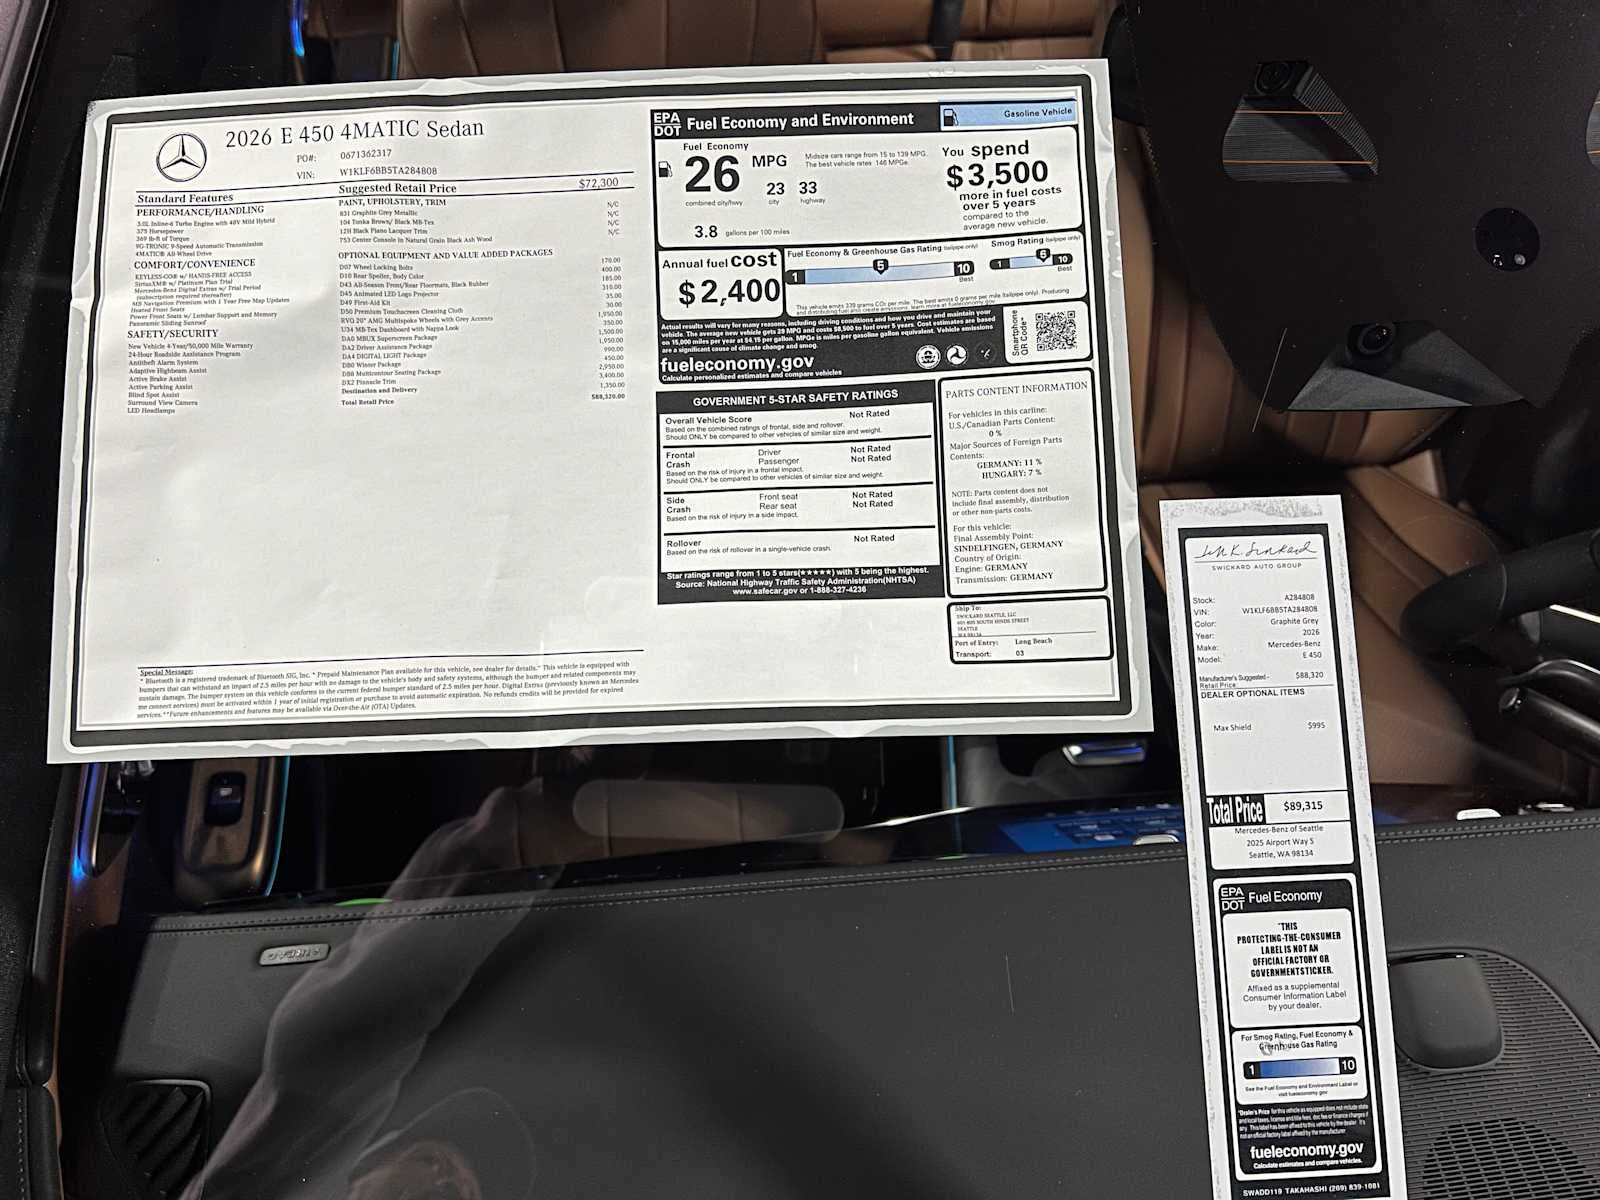Click the $89,315 total price
Screen dimensions: 1600x1200
1303,805
